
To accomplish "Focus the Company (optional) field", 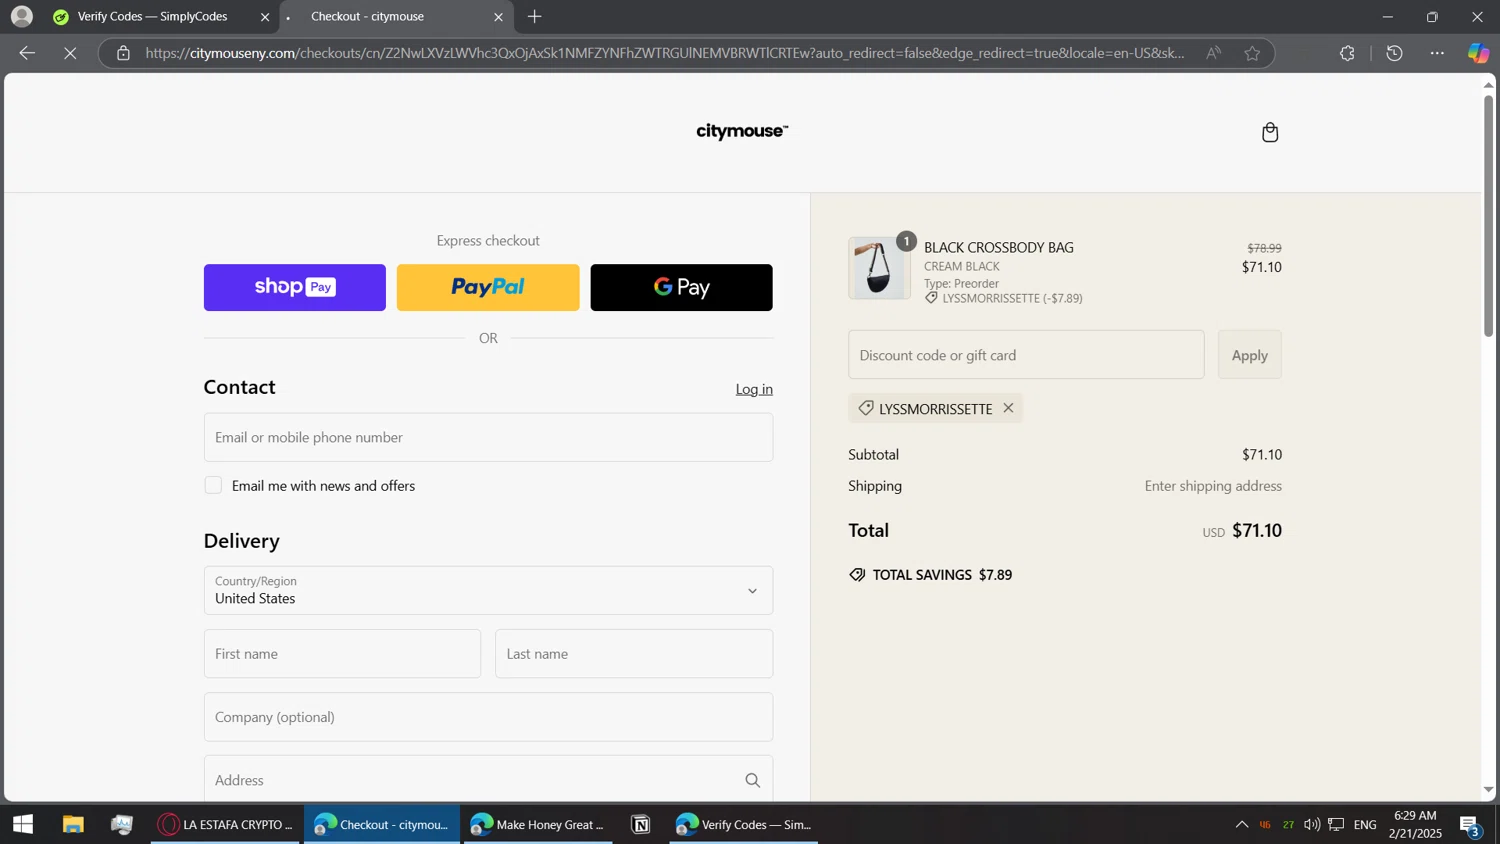I will tap(488, 717).
